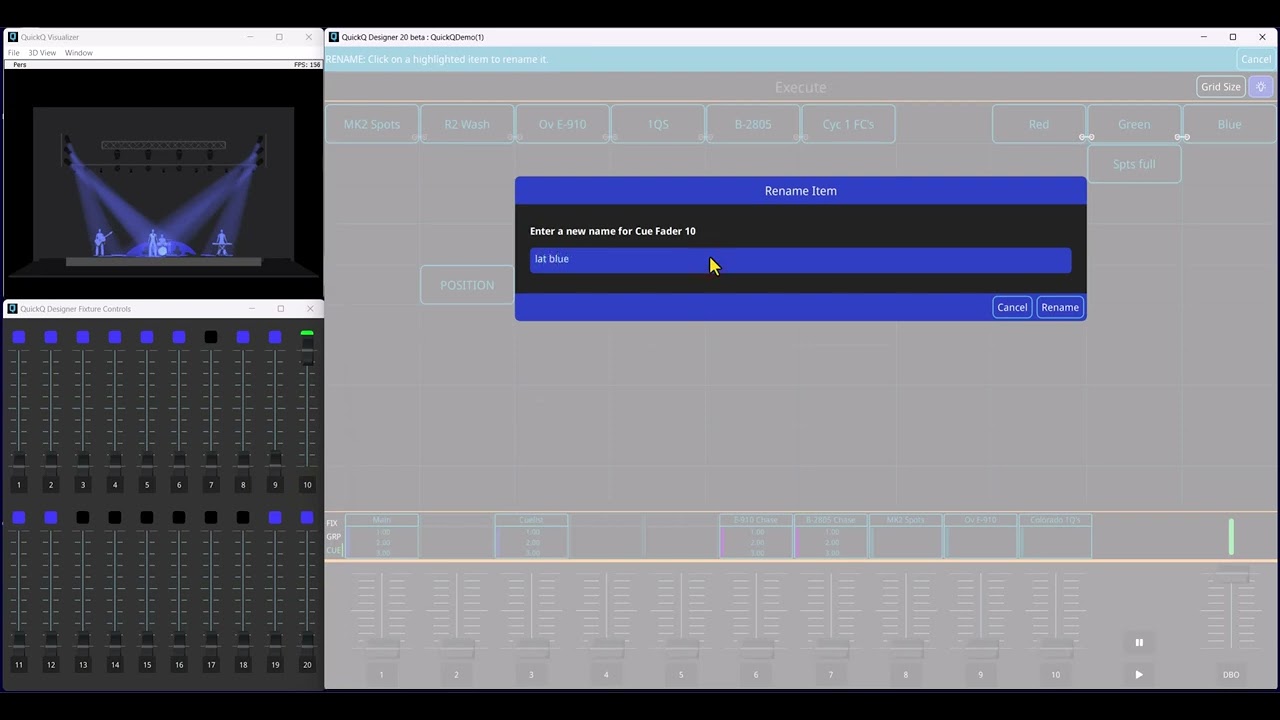Click the 3D stage preview in Visualizer
The height and width of the screenshot is (720, 1280).
click(x=163, y=184)
